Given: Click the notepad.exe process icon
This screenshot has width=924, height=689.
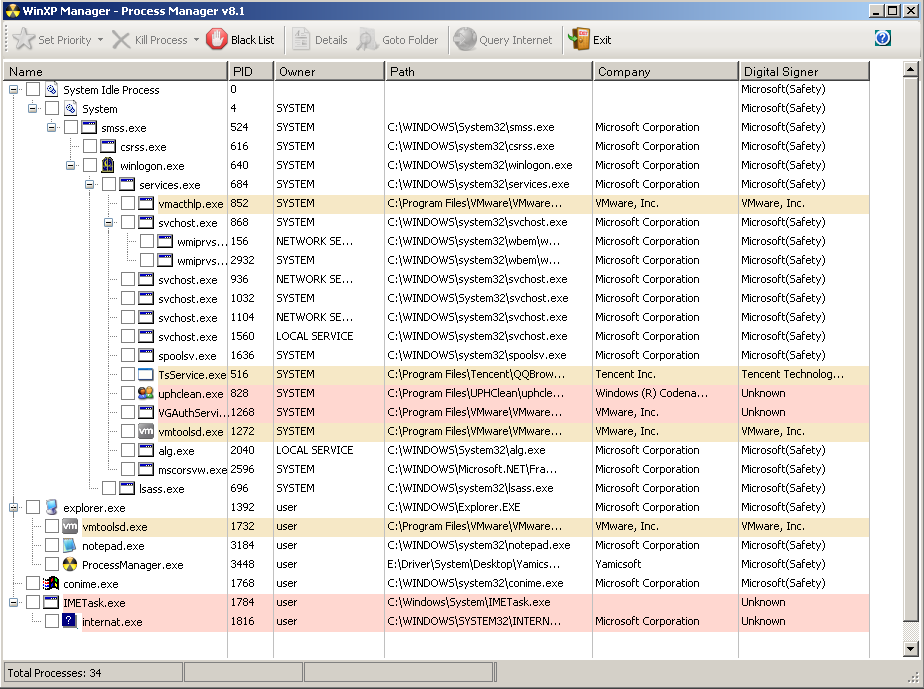Looking at the screenshot, I should [x=70, y=546].
